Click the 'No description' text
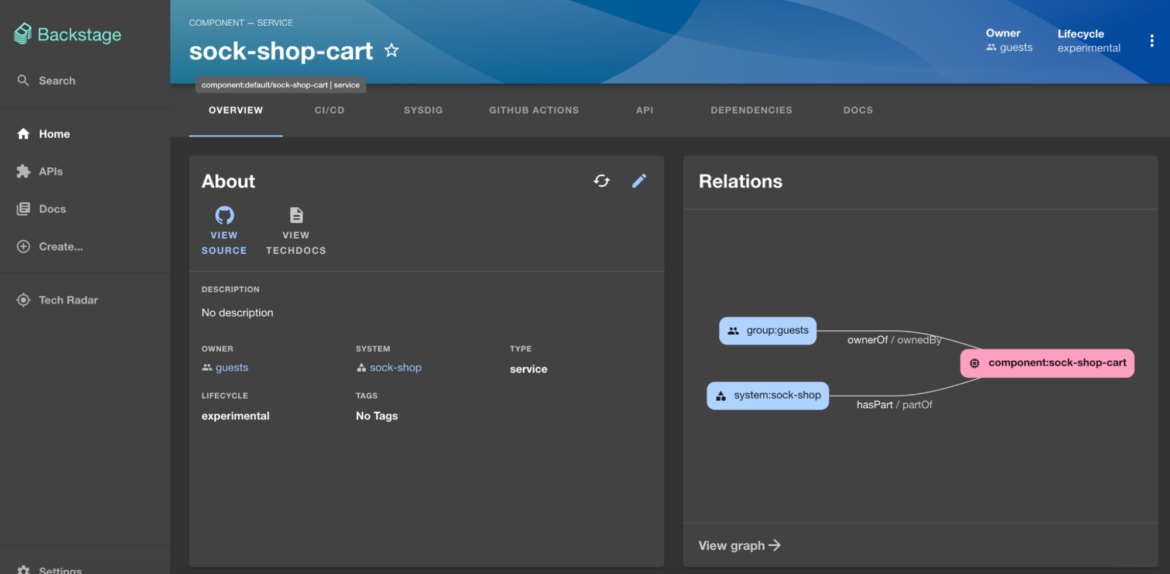This screenshot has width=1170, height=574. 237,313
